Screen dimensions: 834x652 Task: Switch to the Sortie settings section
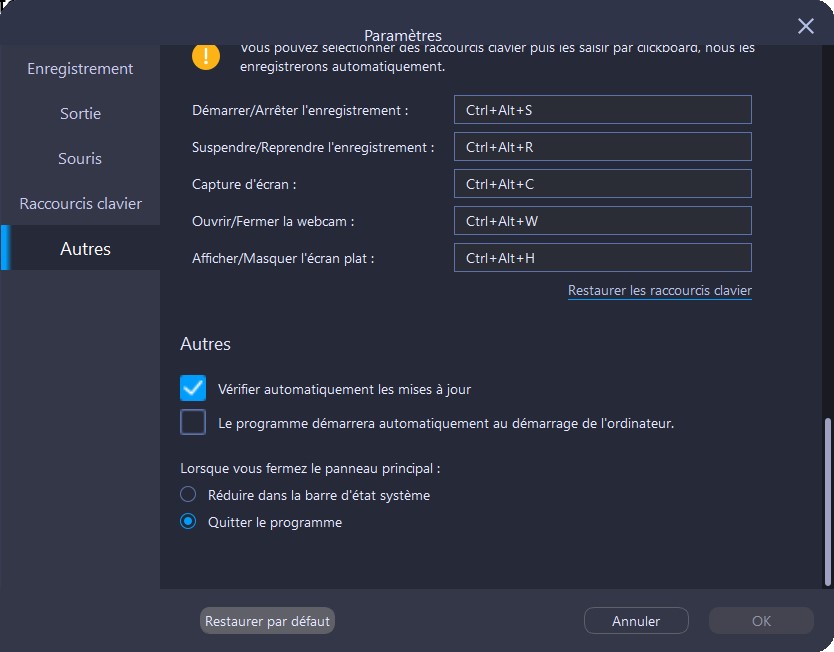(80, 114)
